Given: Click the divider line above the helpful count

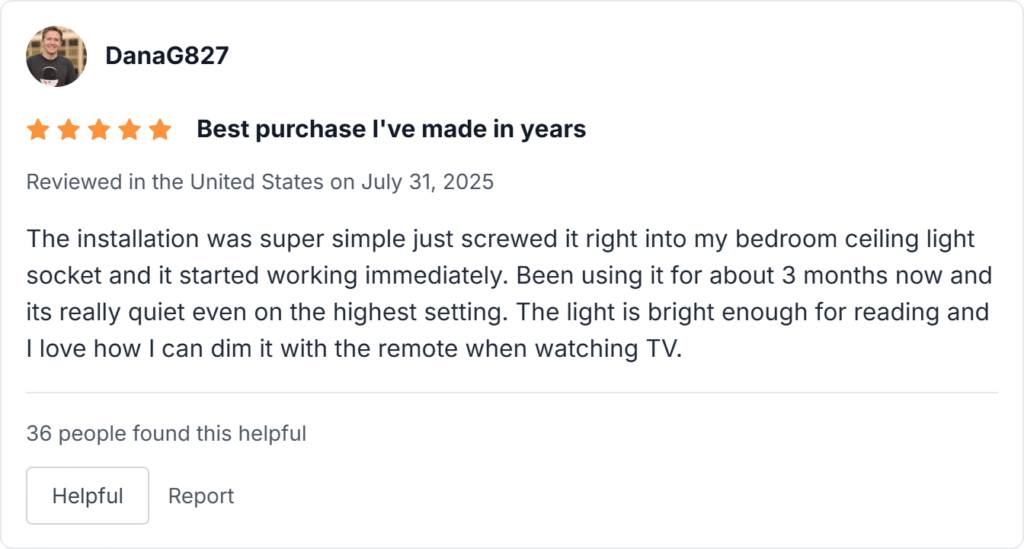Looking at the screenshot, I should (512, 393).
